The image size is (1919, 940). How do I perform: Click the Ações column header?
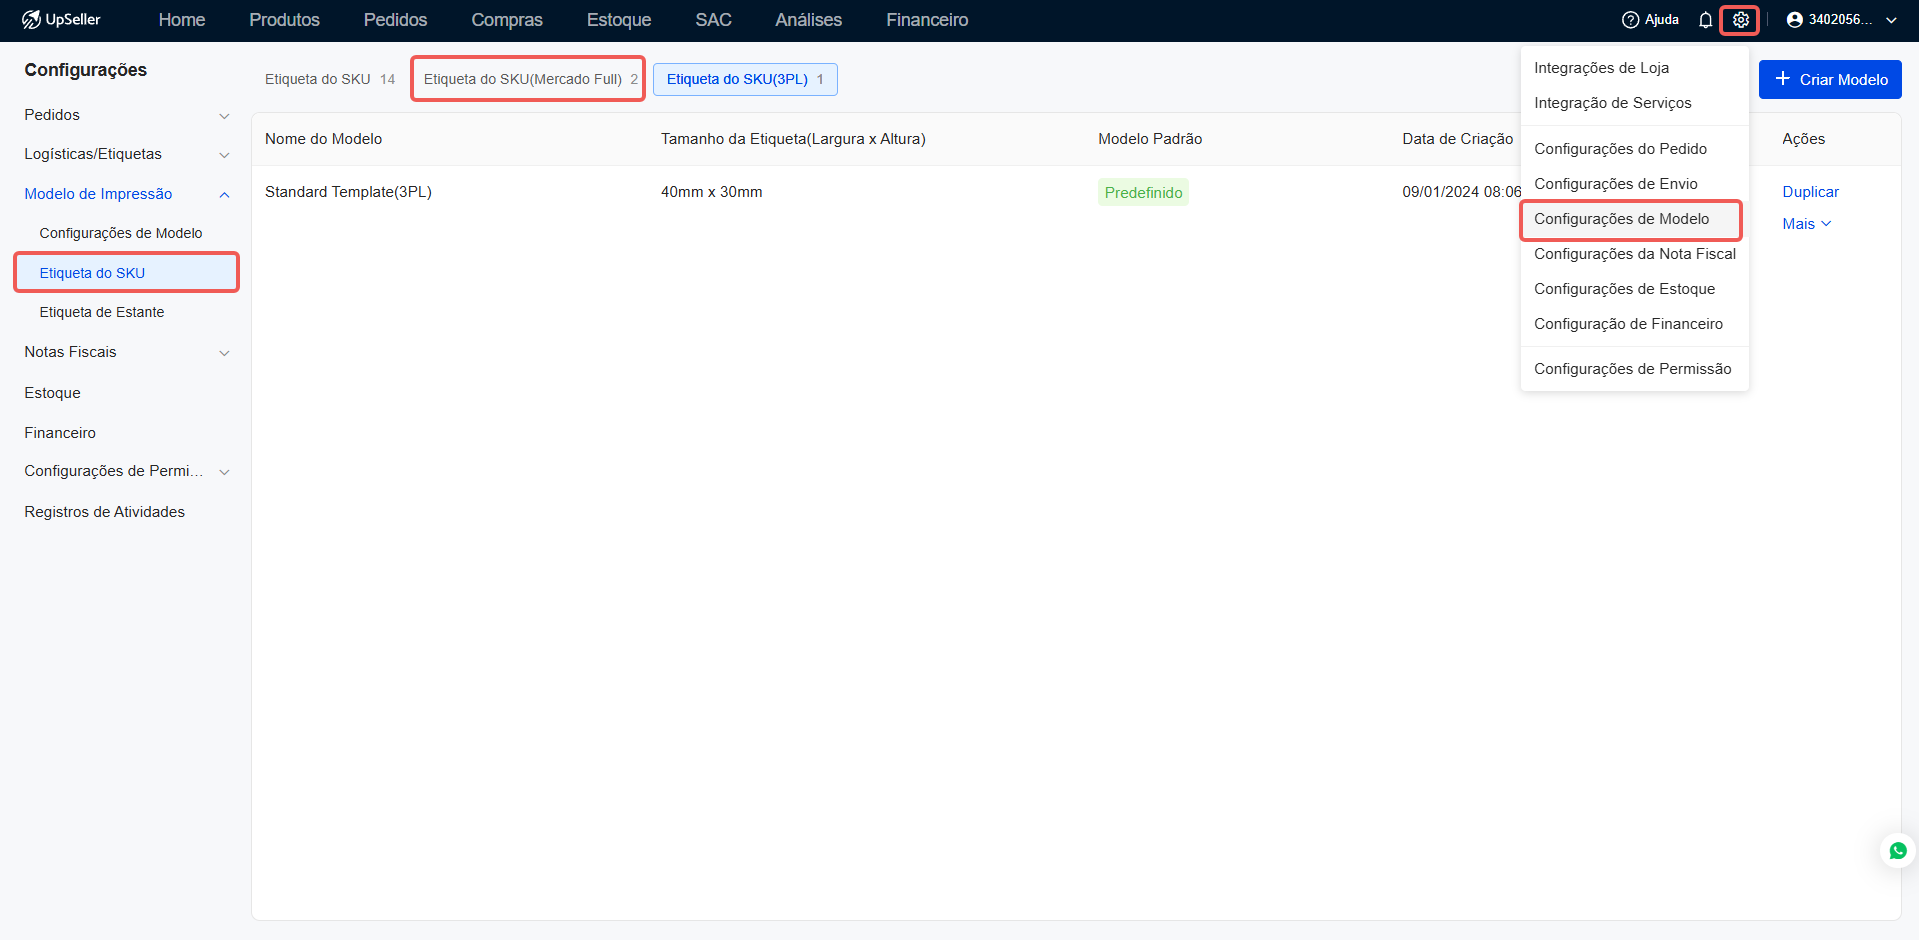coord(1803,139)
